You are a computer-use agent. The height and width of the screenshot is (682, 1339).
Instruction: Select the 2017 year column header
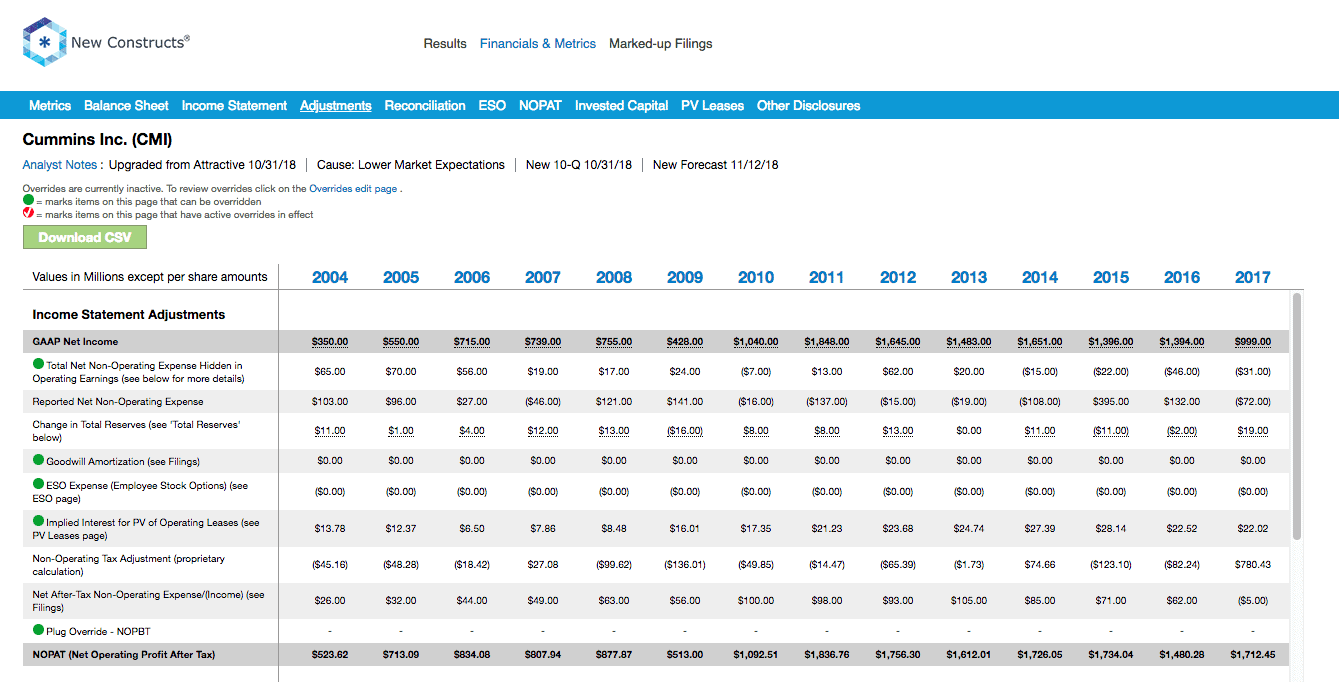[1253, 278]
